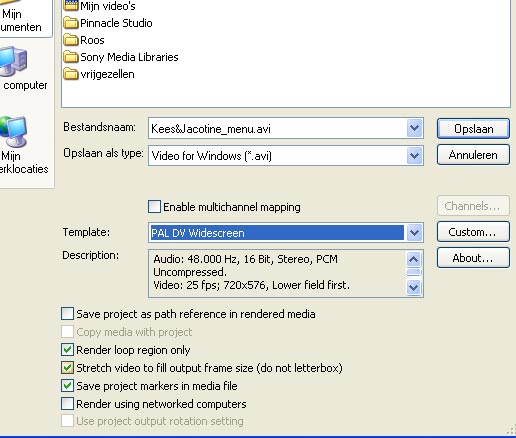This screenshot has height=438, width=516.
Task: Open the Pinnacle Studio folder icon
Action: click(71, 23)
